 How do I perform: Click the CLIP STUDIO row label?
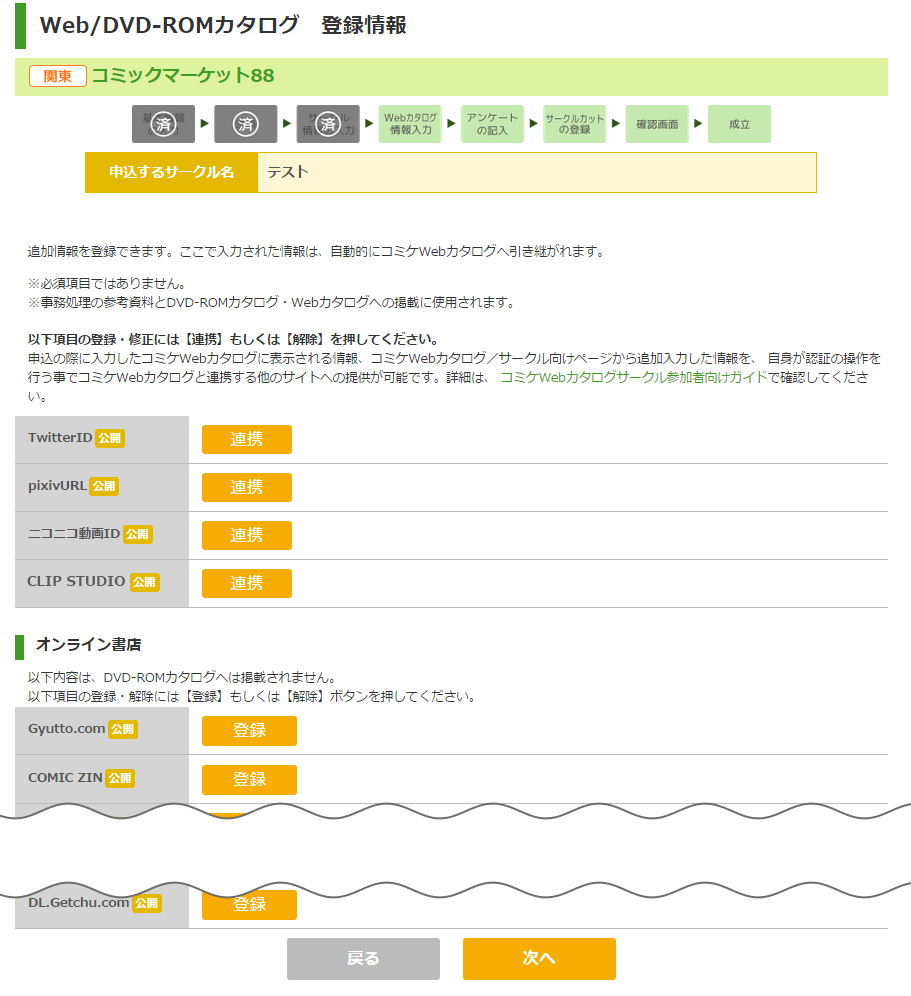76,581
